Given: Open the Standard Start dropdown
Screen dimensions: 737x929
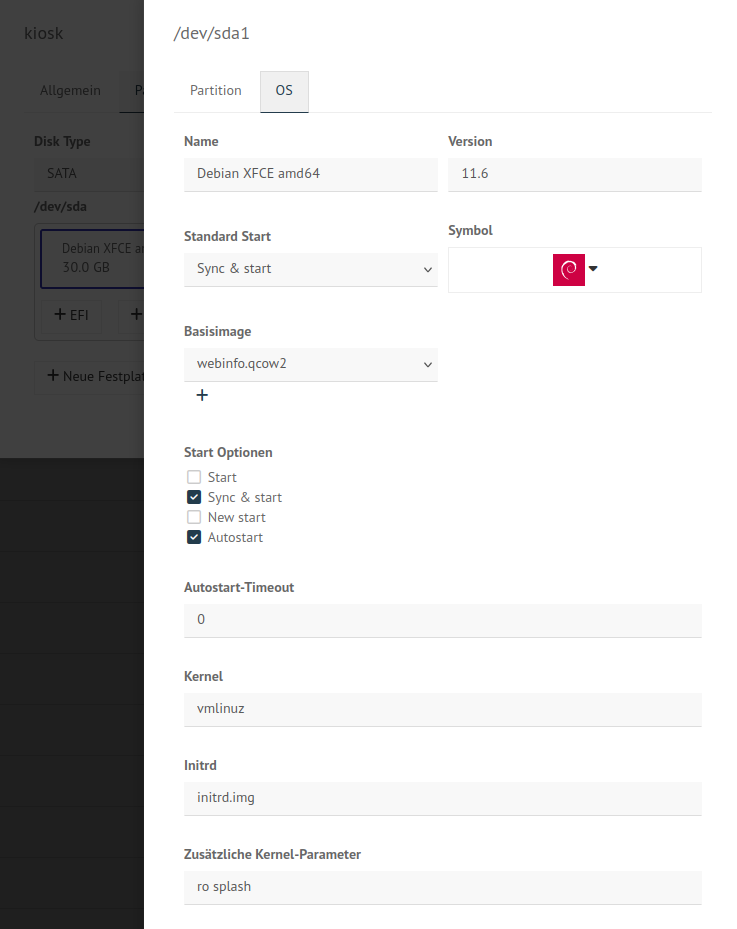Looking at the screenshot, I should click(310, 269).
